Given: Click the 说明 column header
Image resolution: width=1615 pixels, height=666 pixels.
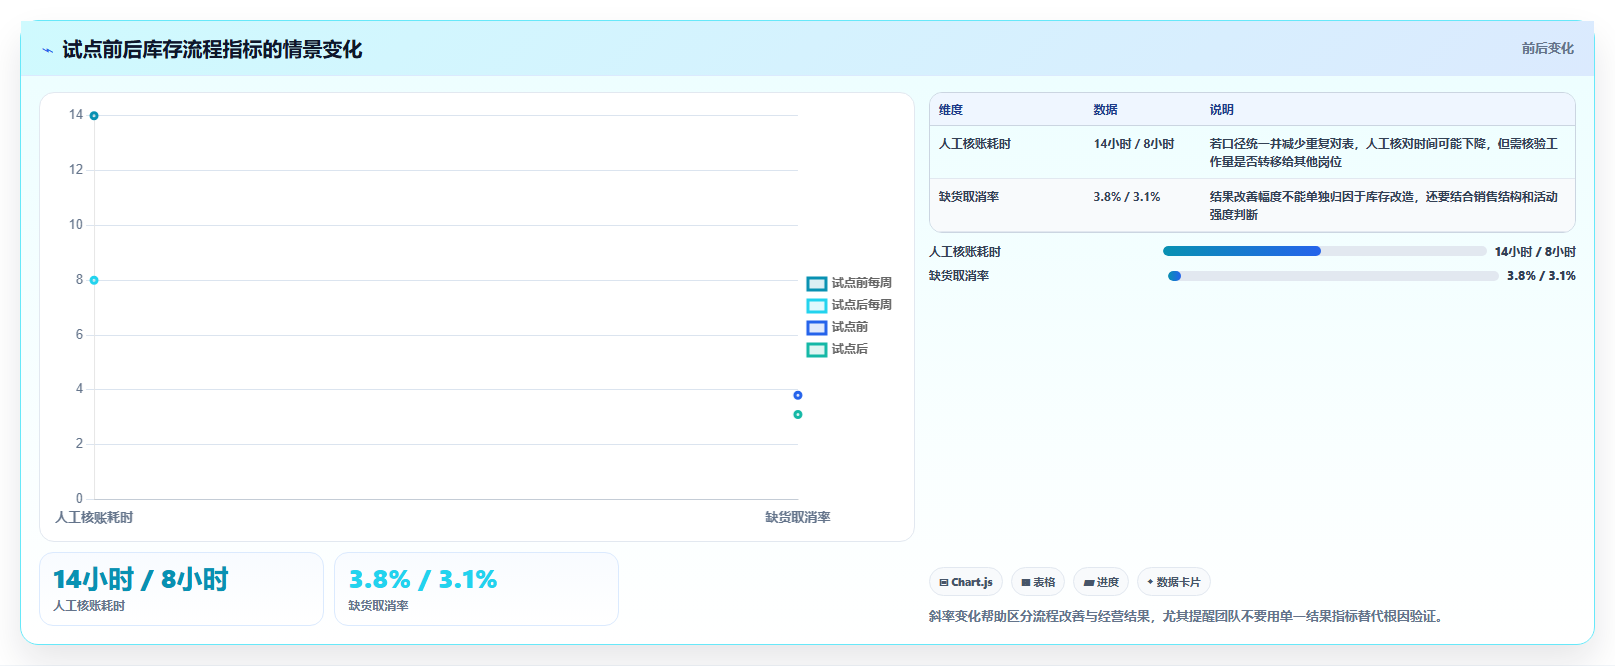Looking at the screenshot, I should pyautogui.click(x=1221, y=110).
